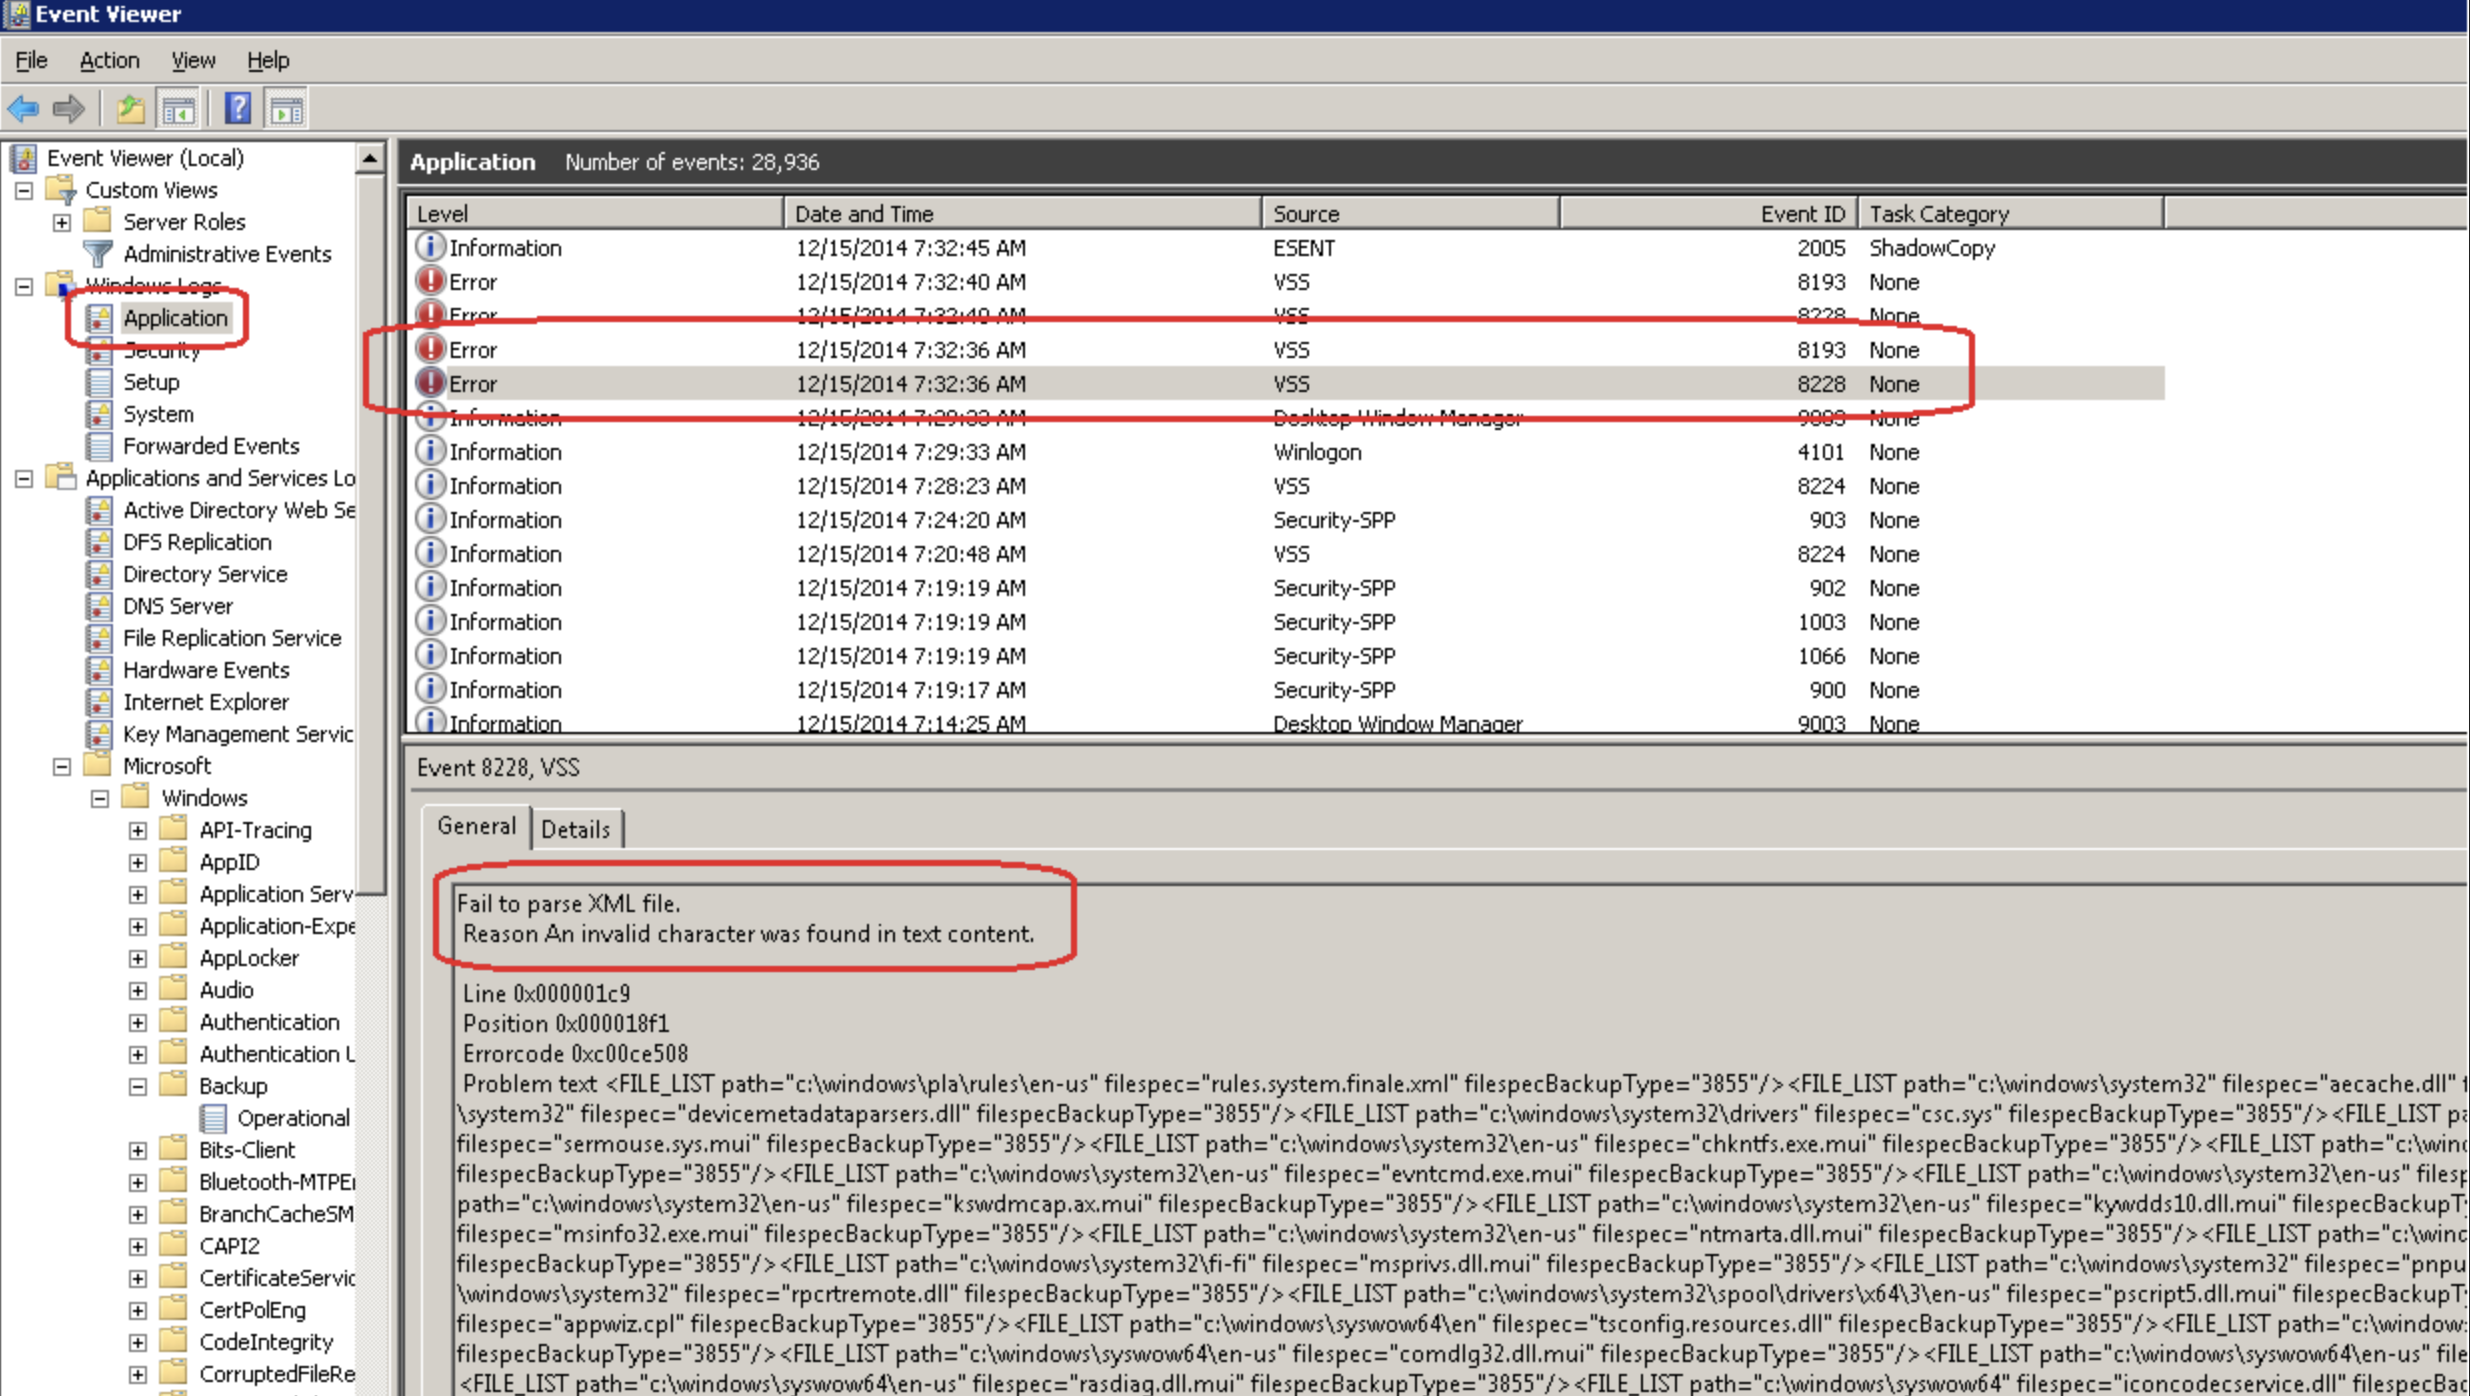Viewport: 2470px width, 1396px height.
Task: Collapse the Custom Views node
Action: (x=24, y=190)
